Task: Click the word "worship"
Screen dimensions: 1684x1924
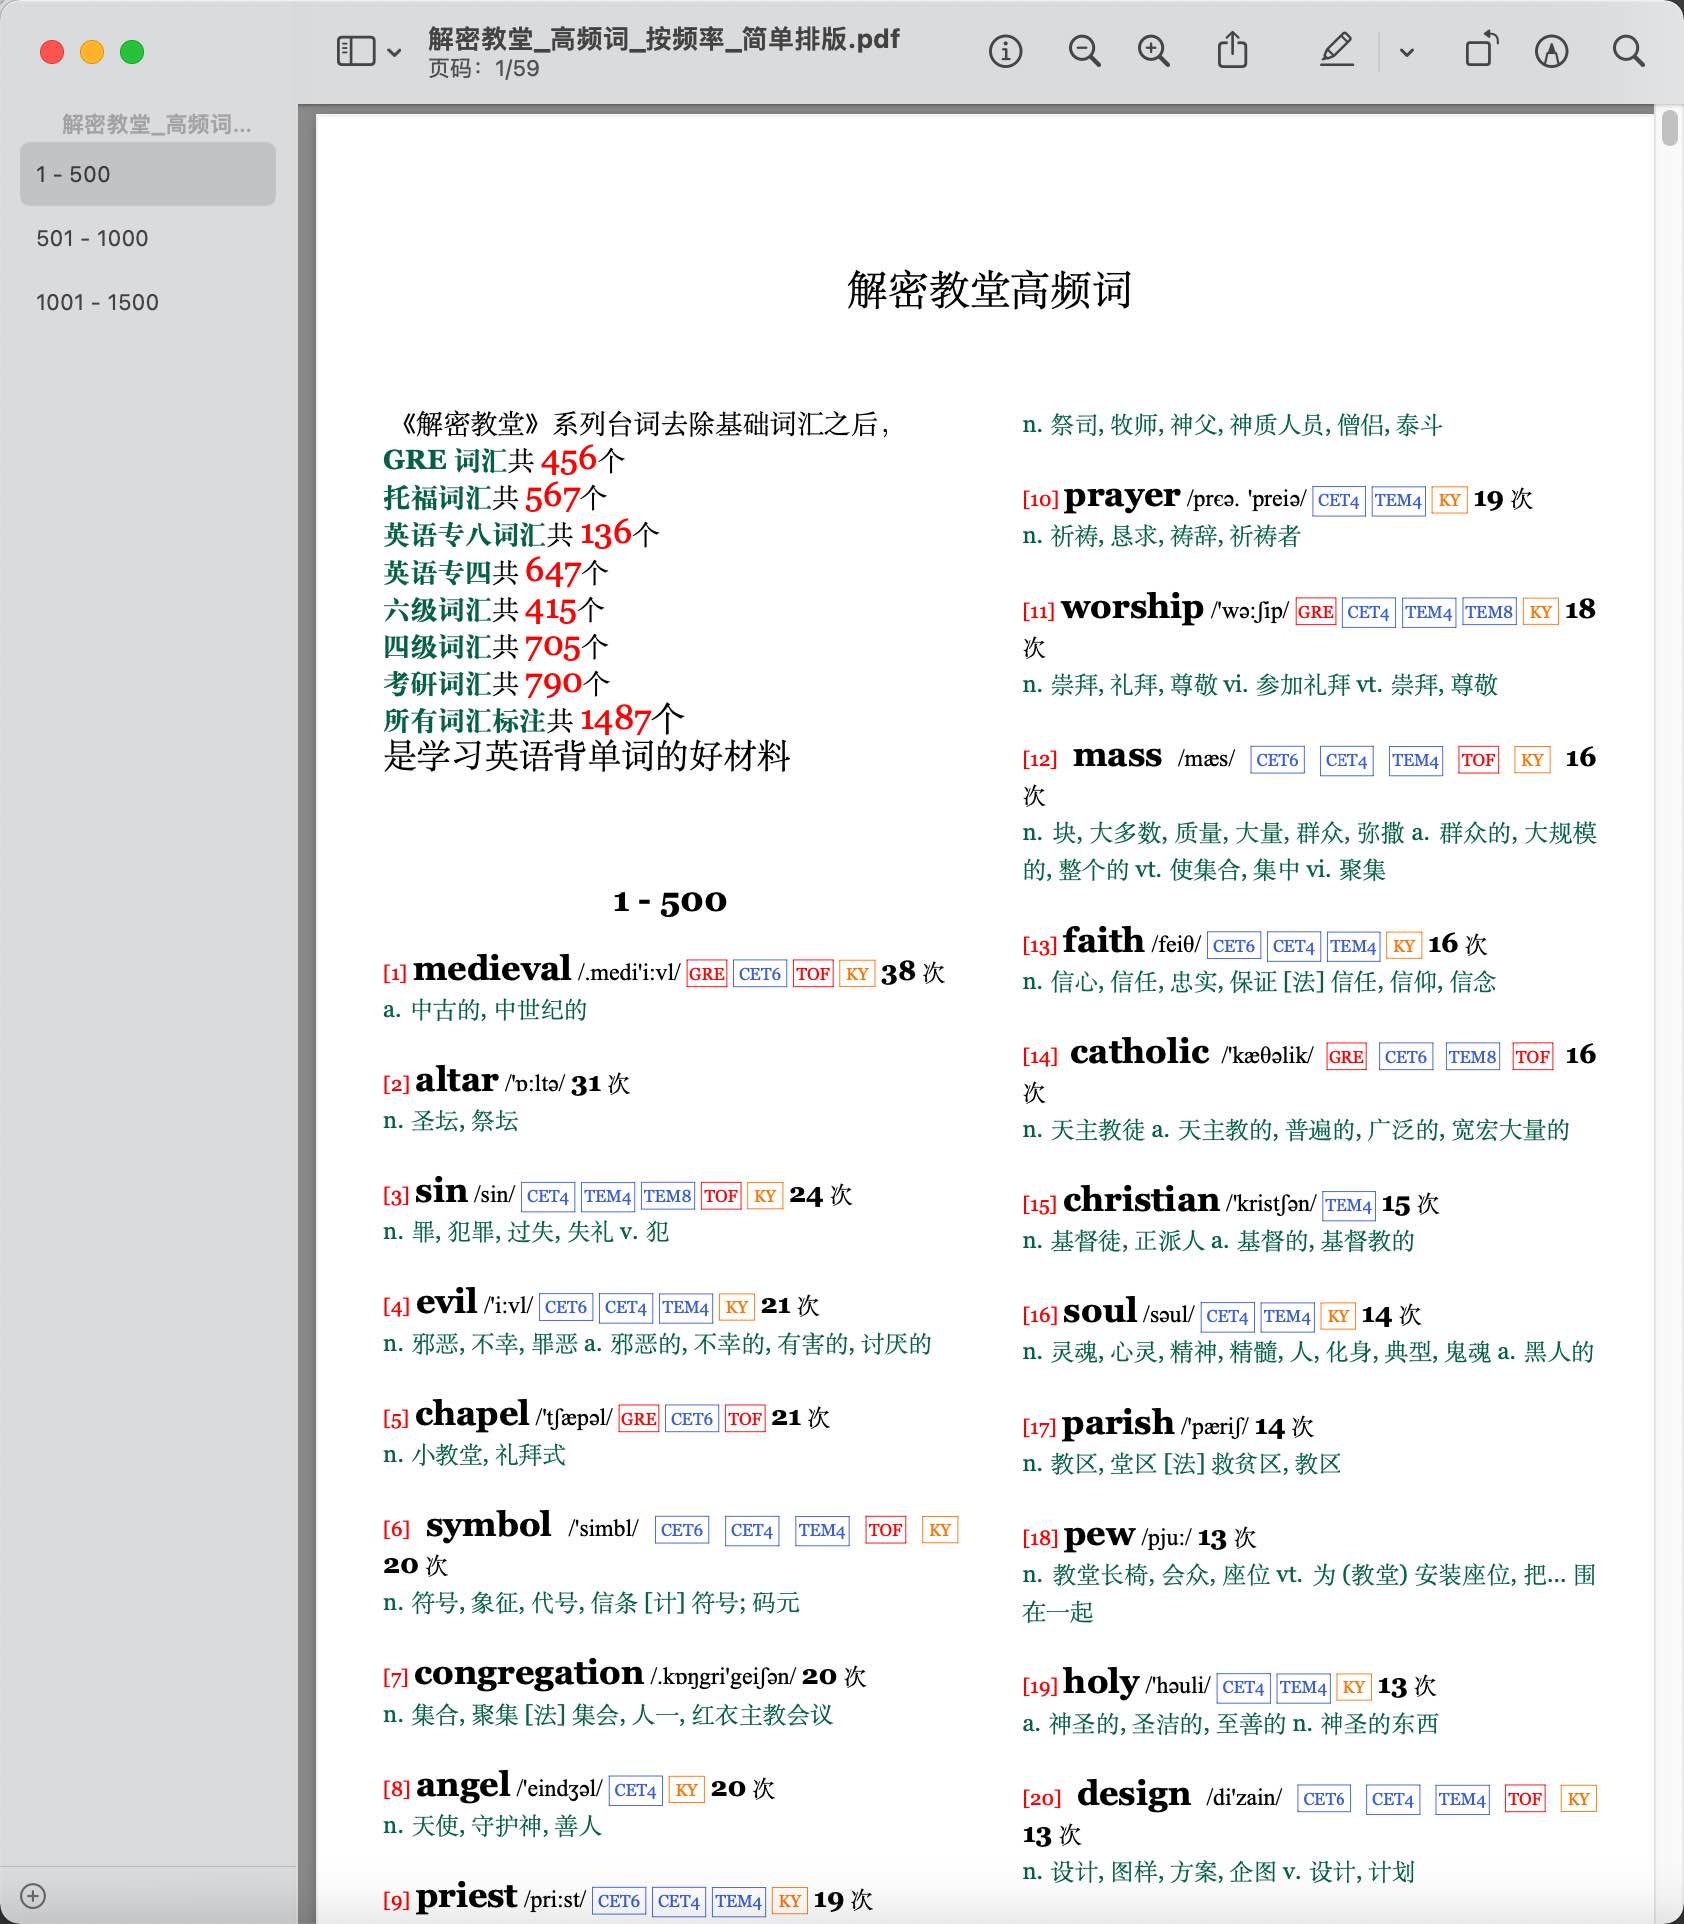Action: (x=1132, y=607)
